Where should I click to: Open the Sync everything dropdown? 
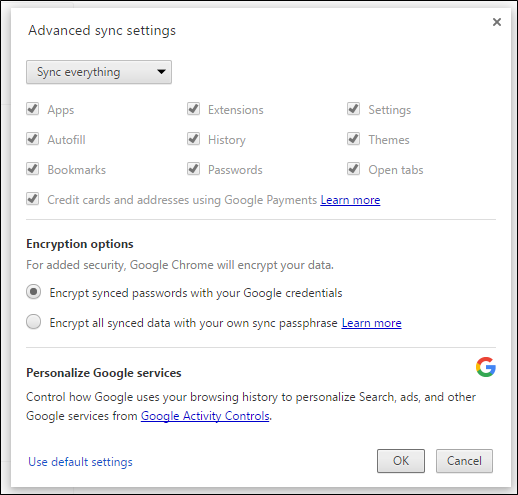[x=99, y=72]
